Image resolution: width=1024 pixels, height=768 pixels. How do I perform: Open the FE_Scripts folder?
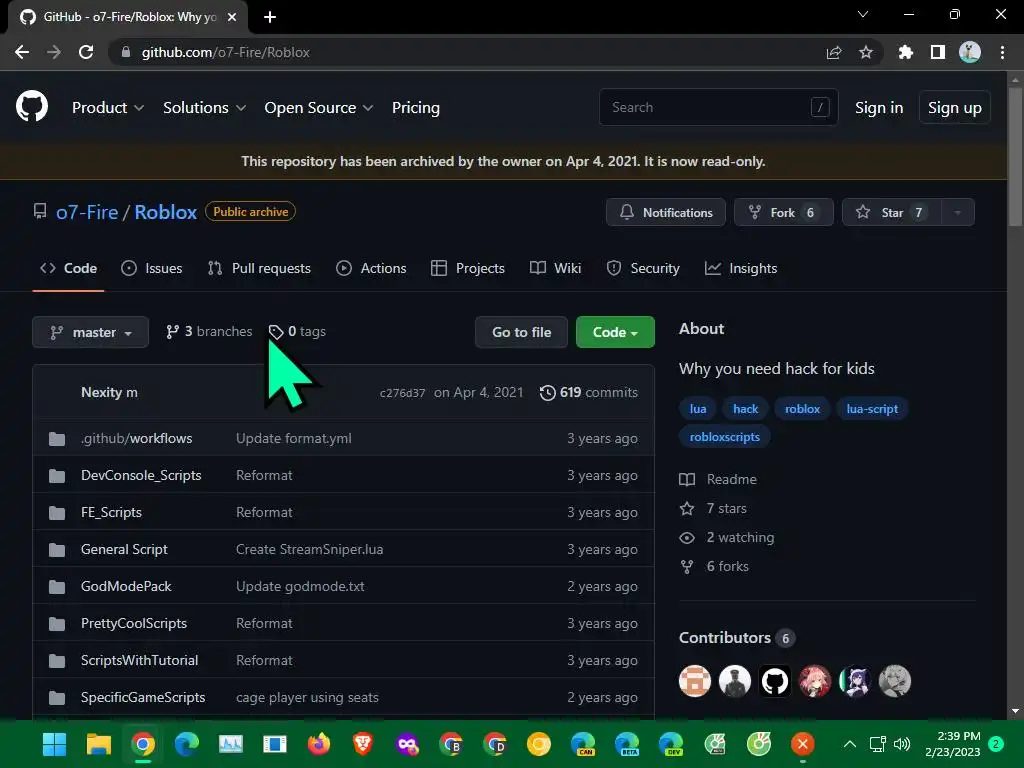(x=111, y=512)
